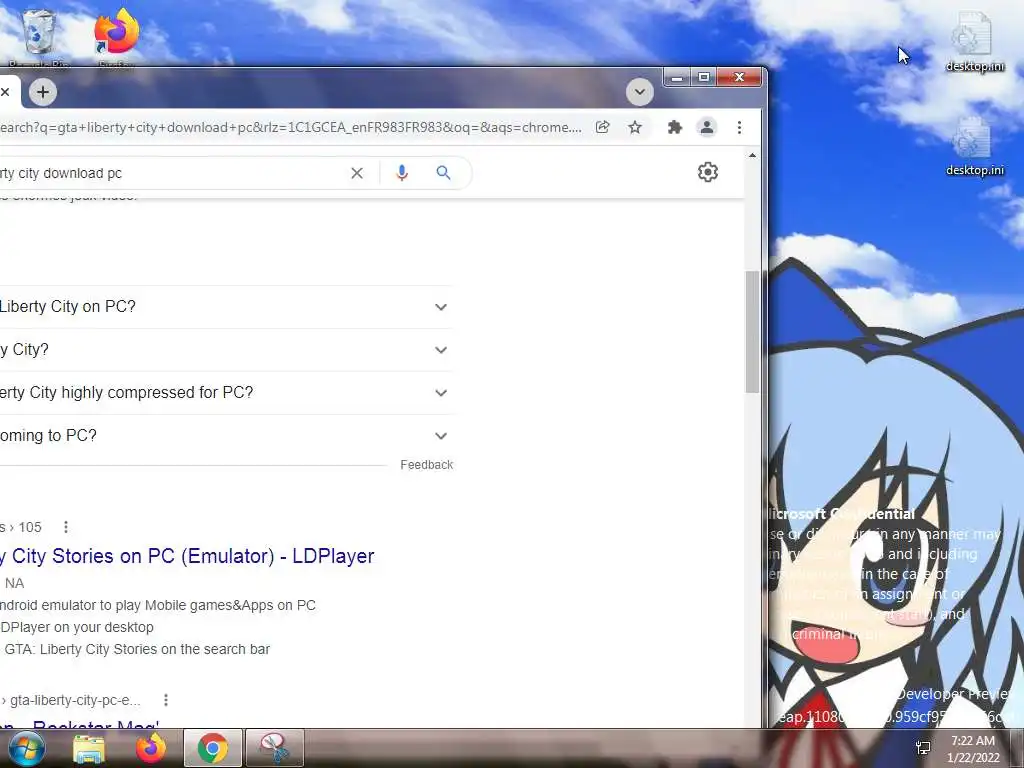The image size is (1024, 768).
Task: Select the upper desktop.ini file icon
Action: pos(973,40)
